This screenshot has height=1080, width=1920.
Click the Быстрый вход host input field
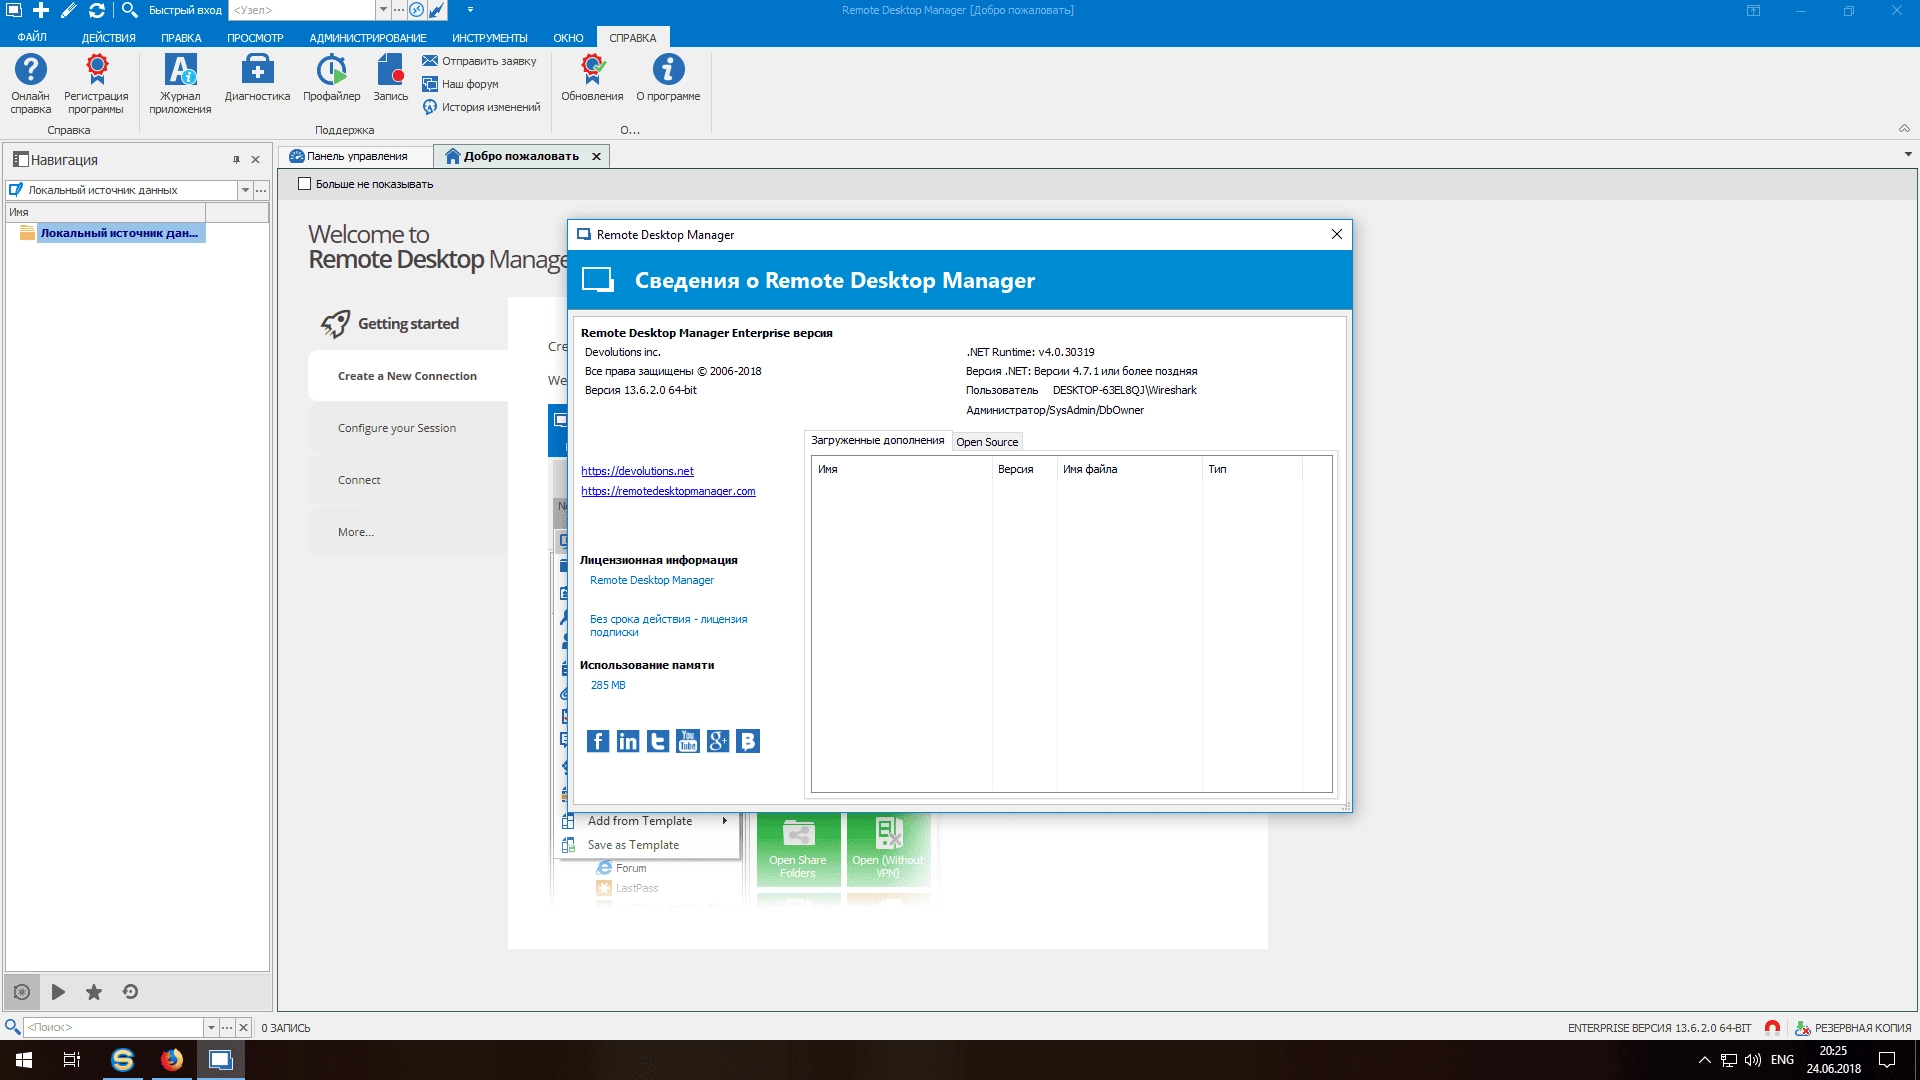302,10
